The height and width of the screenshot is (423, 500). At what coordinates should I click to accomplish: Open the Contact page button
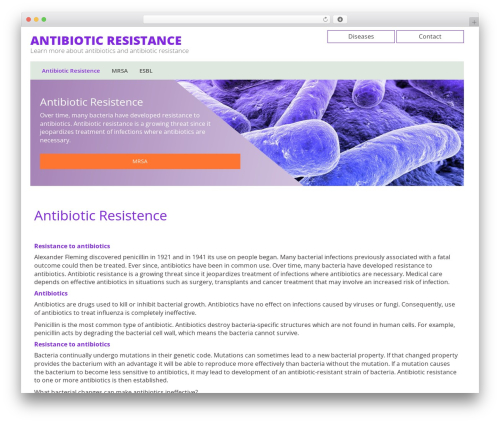pyautogui.click(x=430, y=37)
